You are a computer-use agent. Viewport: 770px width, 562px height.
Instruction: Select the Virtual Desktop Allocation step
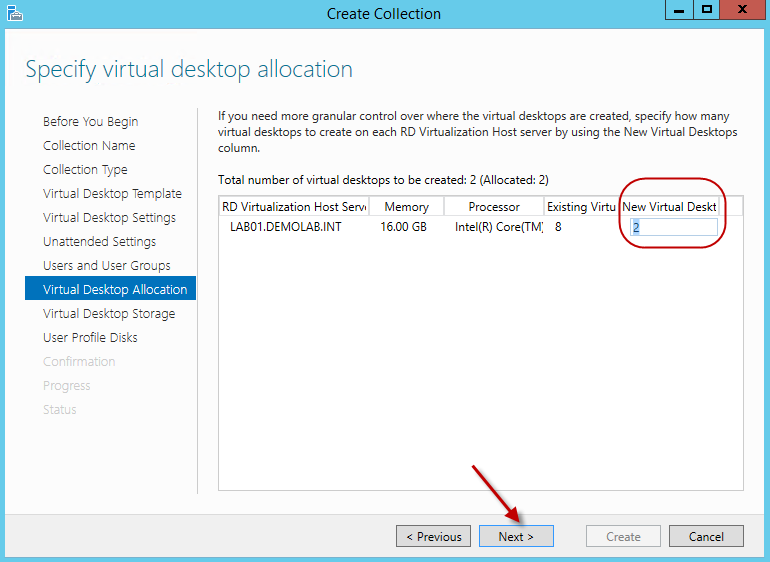[115, 290]
